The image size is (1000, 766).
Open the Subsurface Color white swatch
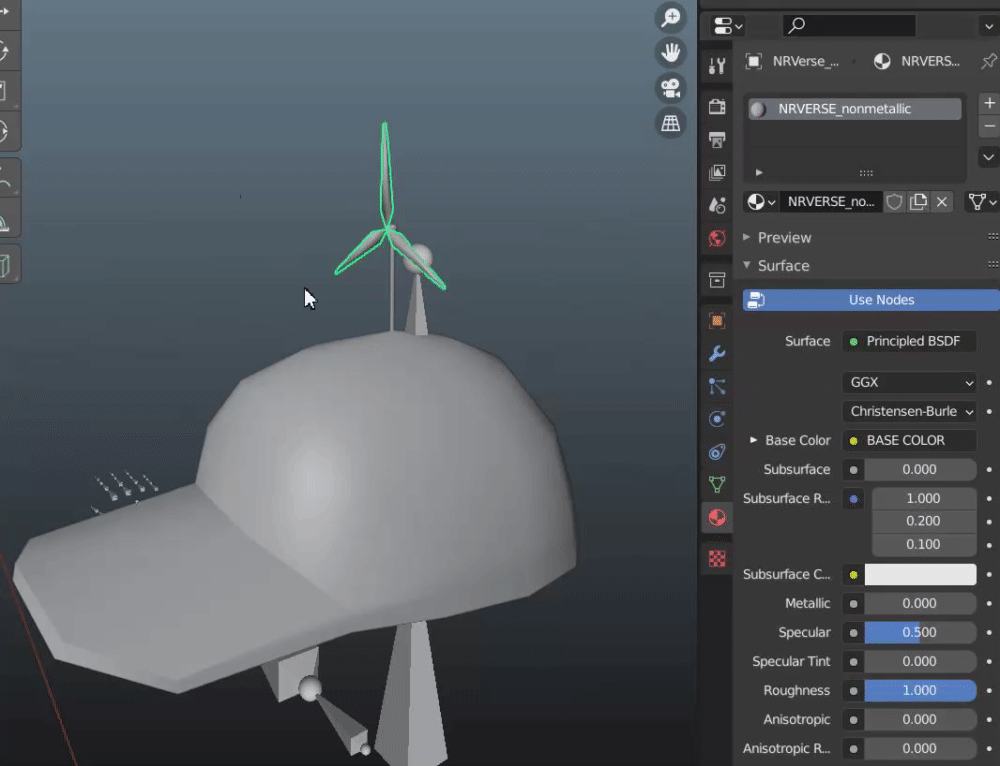920,575
